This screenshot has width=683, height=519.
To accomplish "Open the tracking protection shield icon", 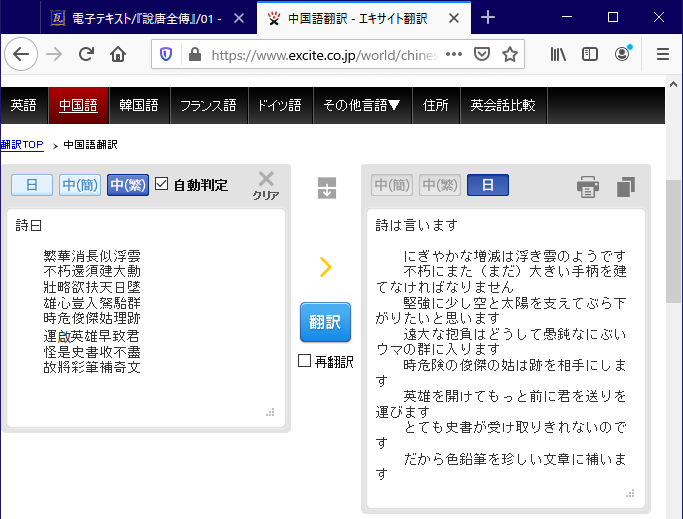I will point(166,54).
